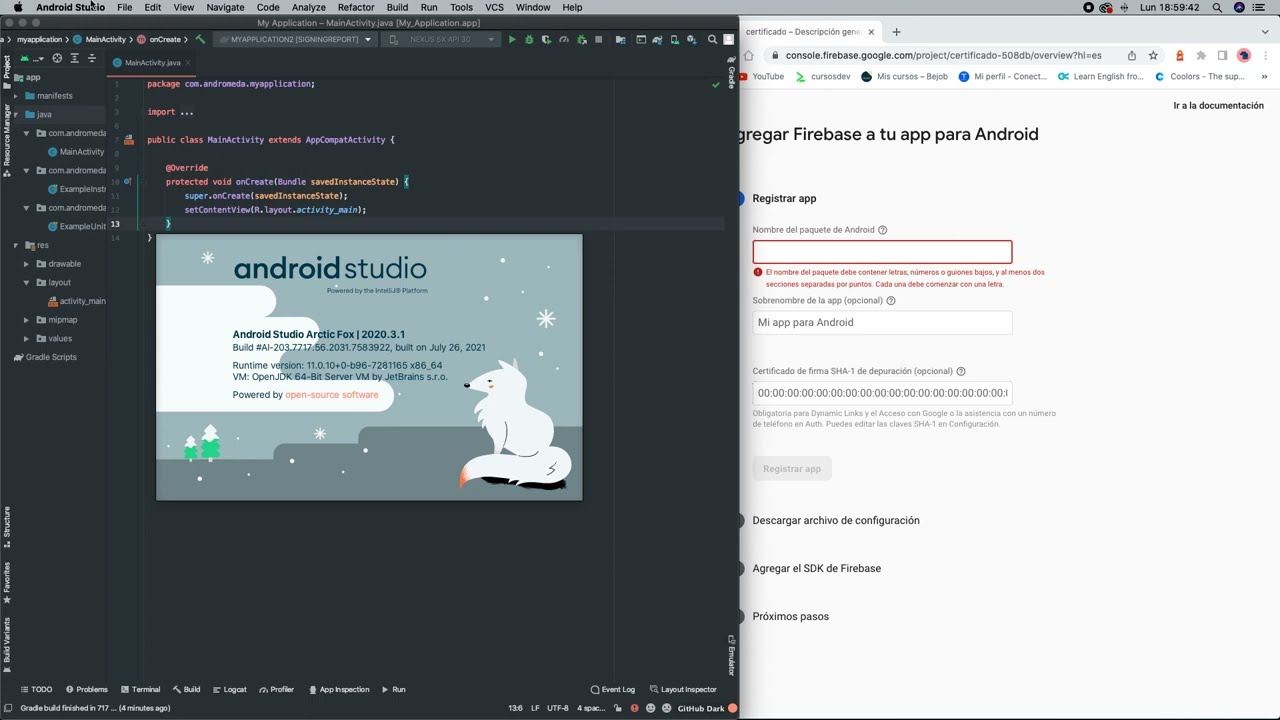Viewport: 1280px width, 720px height.
Task: Collapse the res folder
Action: click(15, 245)
